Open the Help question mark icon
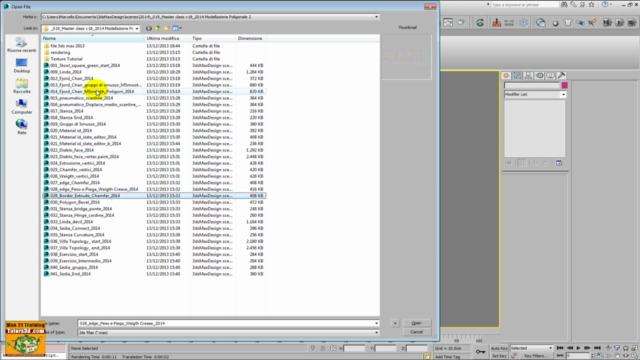The image size is (640, 360). 604,4
